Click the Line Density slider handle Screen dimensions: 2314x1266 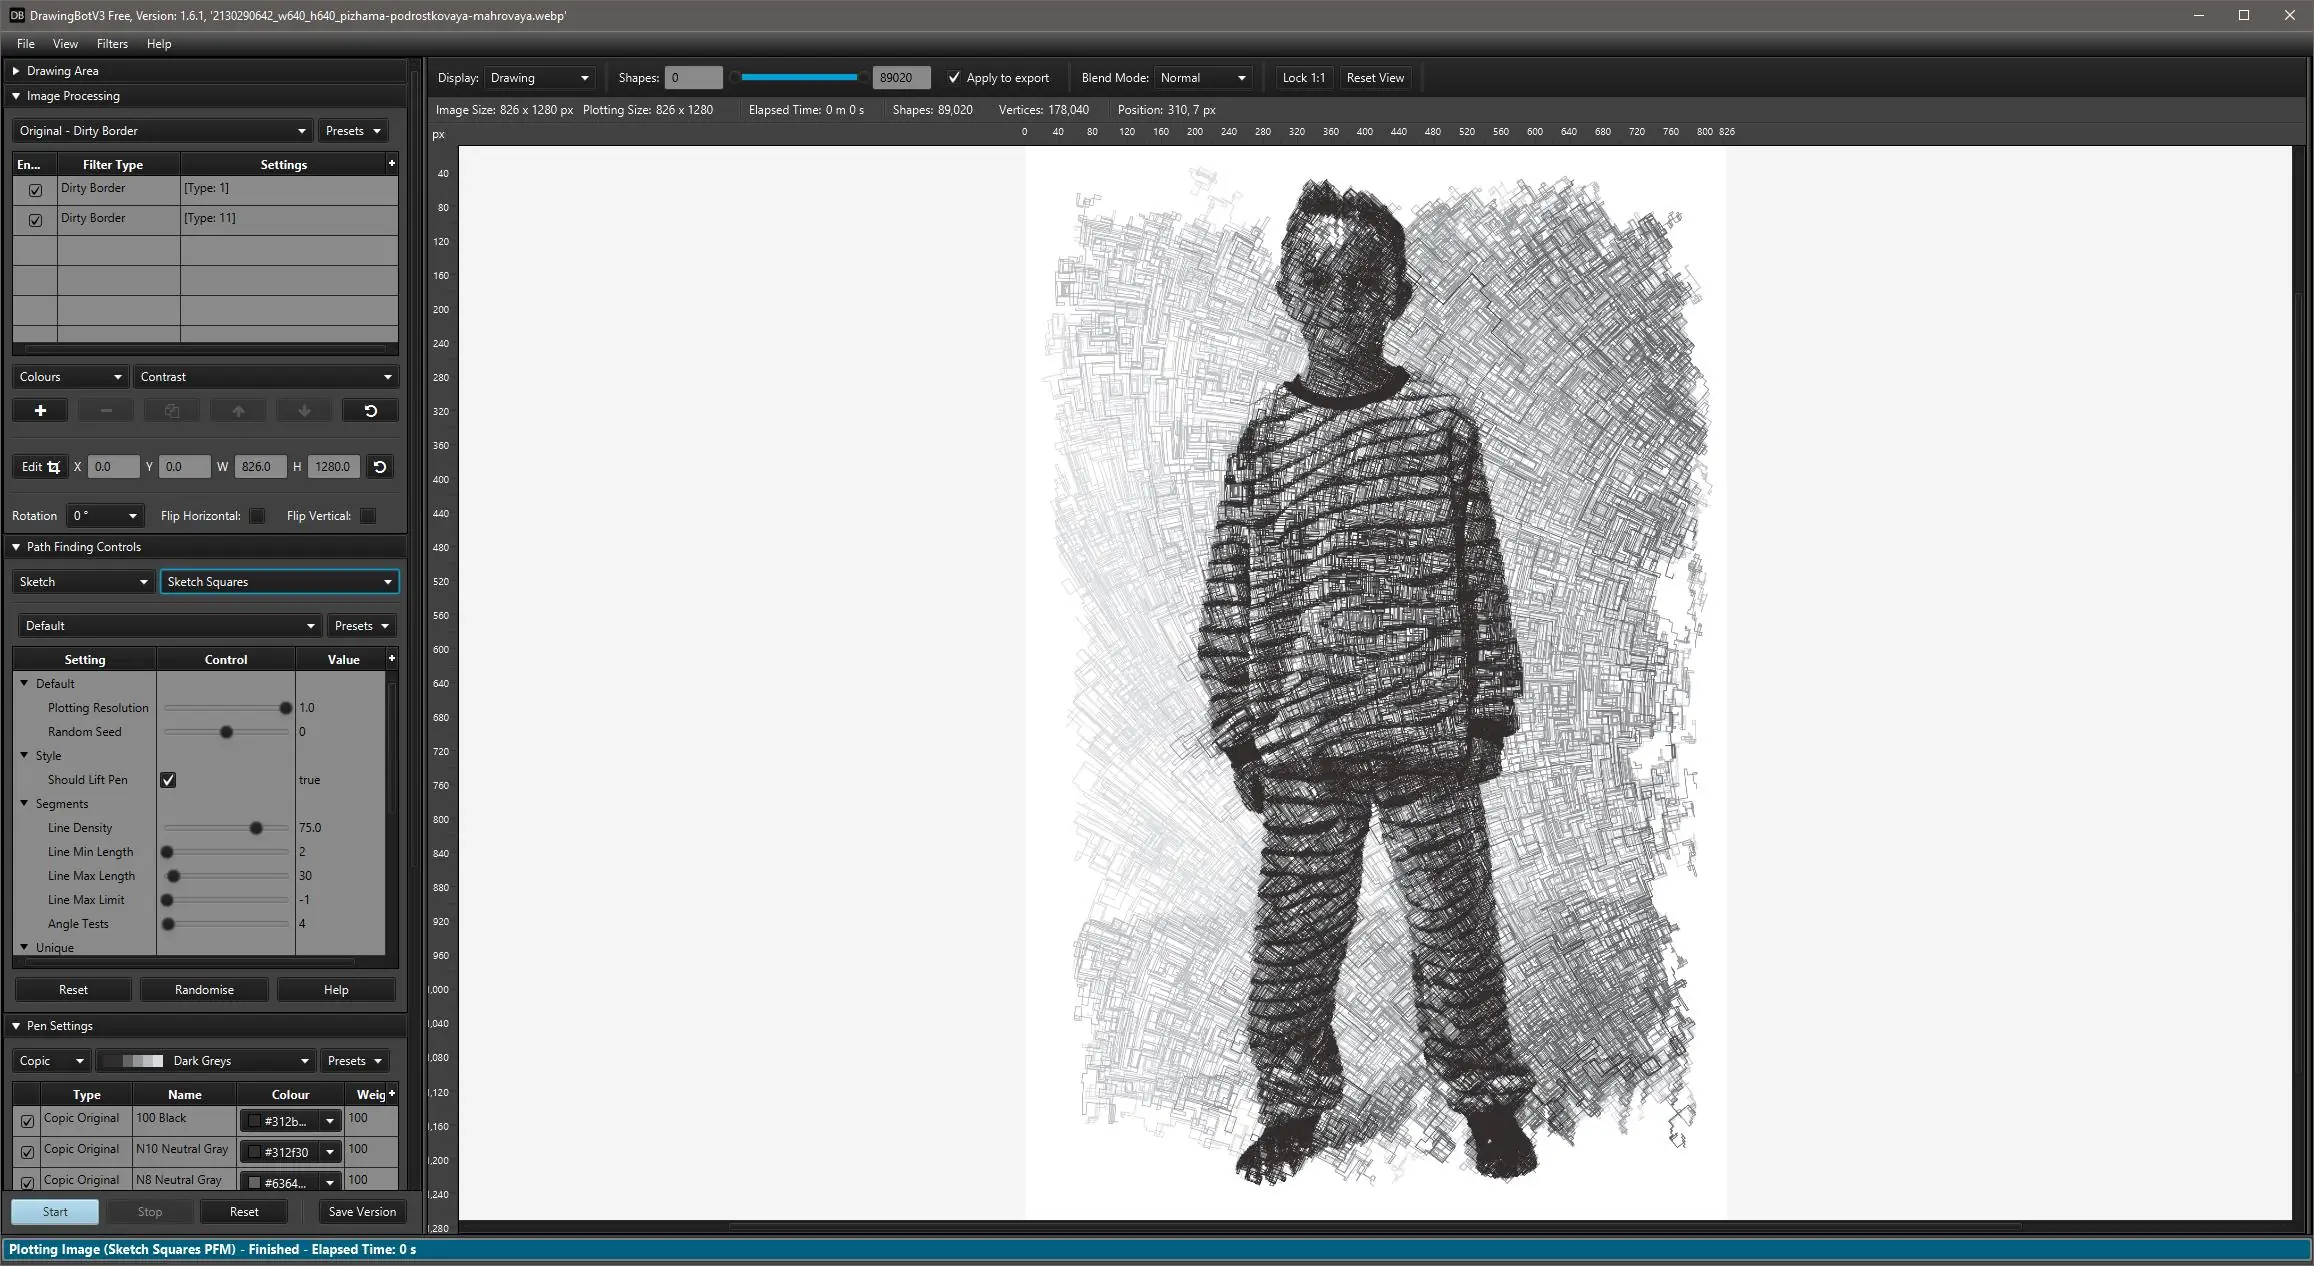pos(256,828)
